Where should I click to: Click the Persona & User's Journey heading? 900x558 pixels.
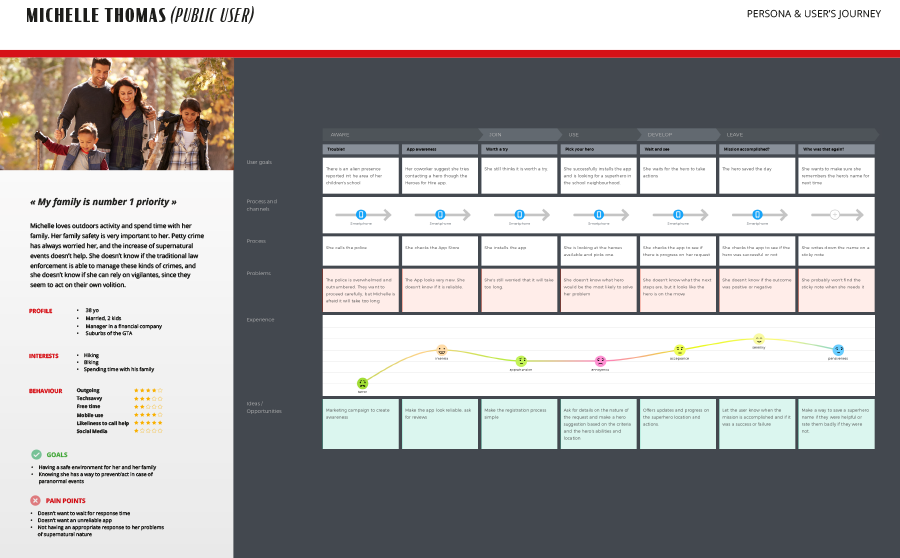813,14
